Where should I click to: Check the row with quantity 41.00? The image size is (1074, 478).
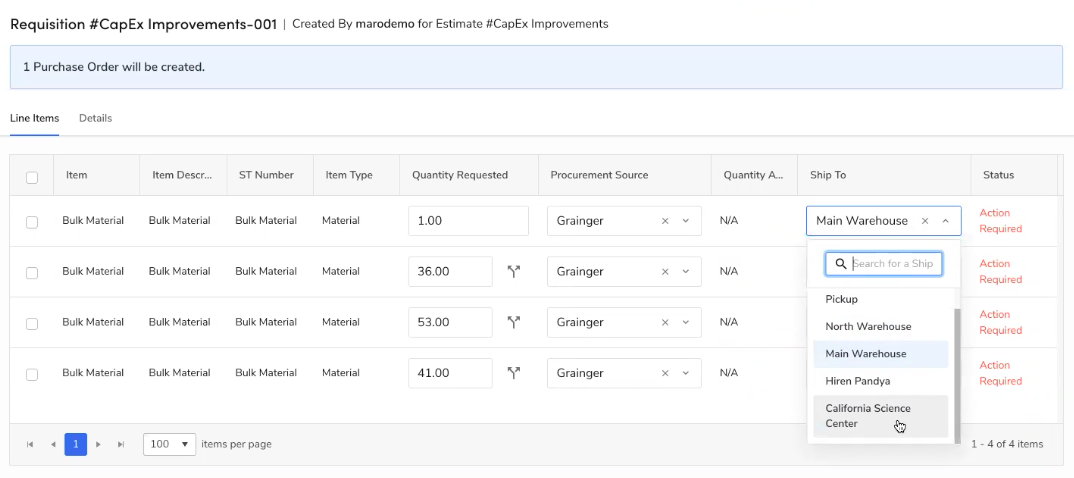click(x=32, y=374)
